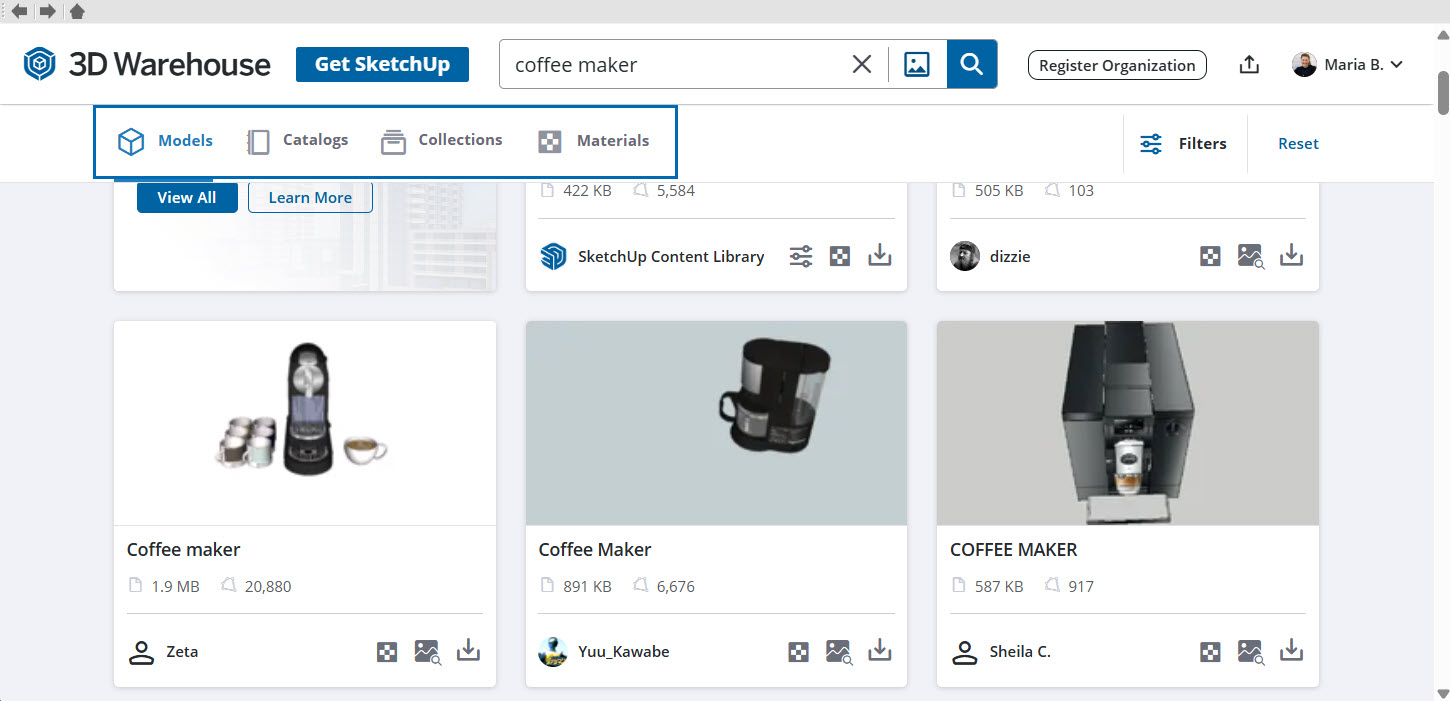The width and height of the screenshot is (1450, 701).
Task: Click materials icon on SketchUp Content Library card
Action: click(x=841, y=256)
